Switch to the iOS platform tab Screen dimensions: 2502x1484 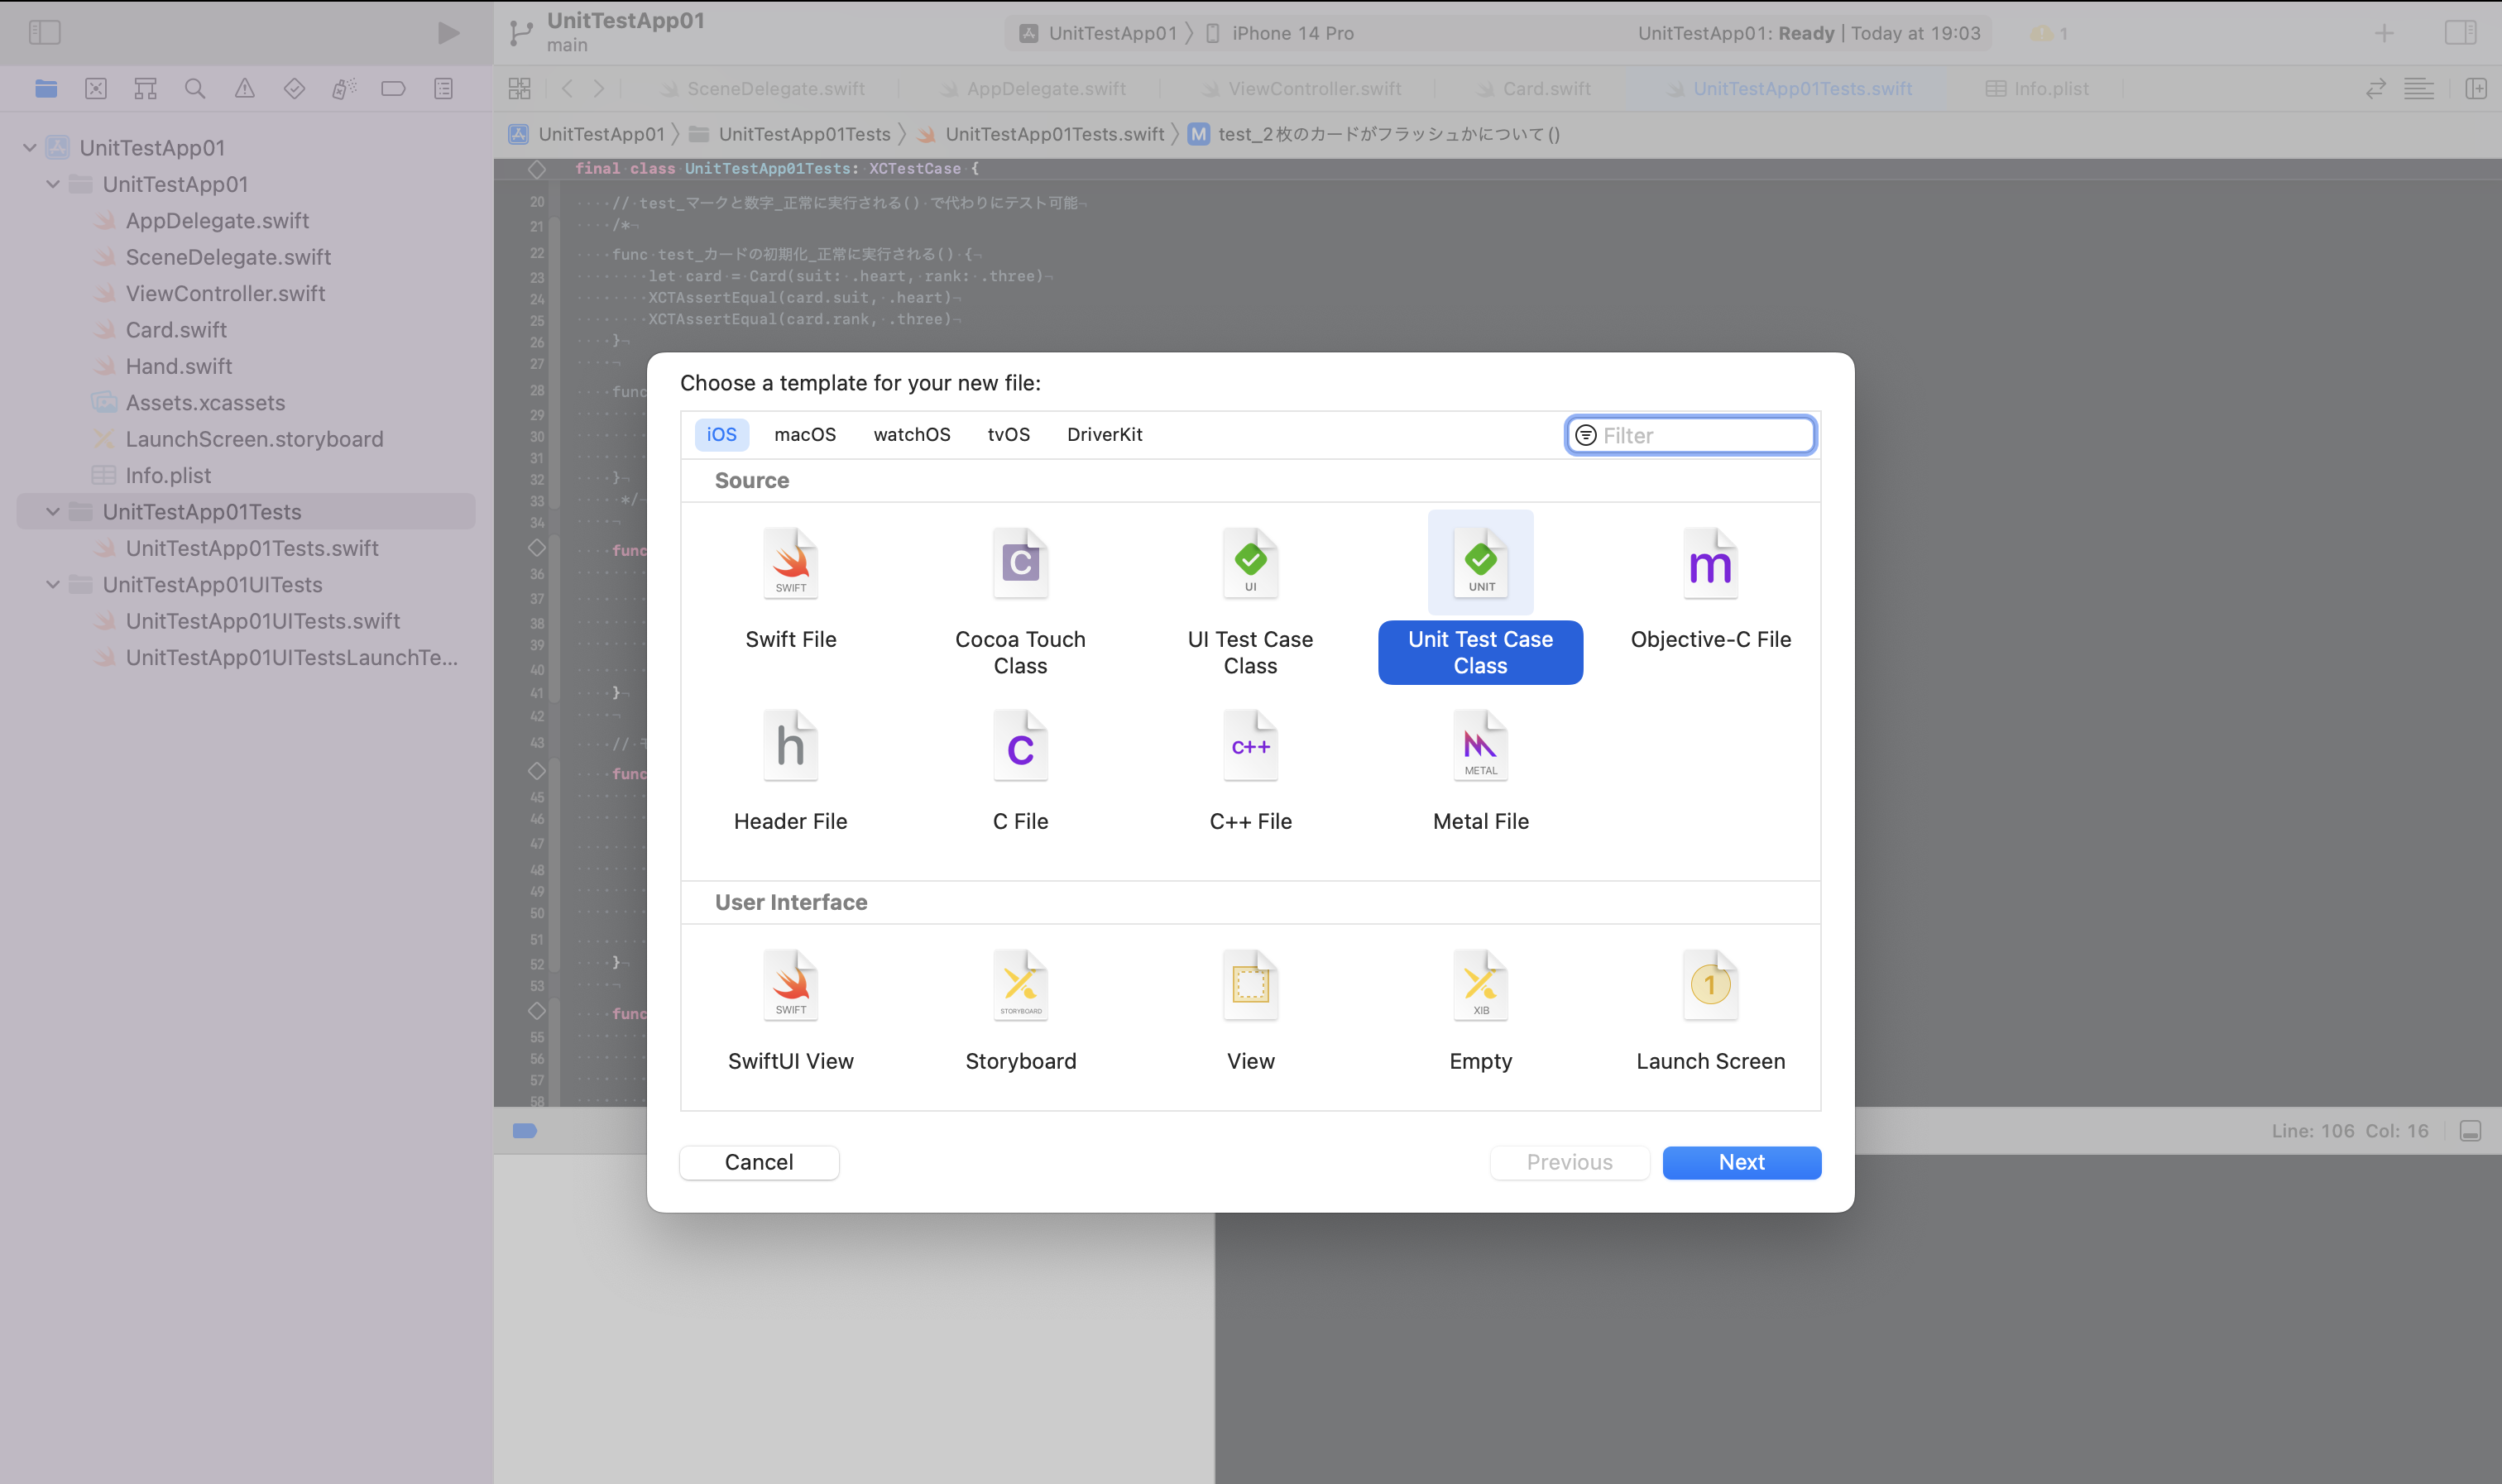(721, 435)
